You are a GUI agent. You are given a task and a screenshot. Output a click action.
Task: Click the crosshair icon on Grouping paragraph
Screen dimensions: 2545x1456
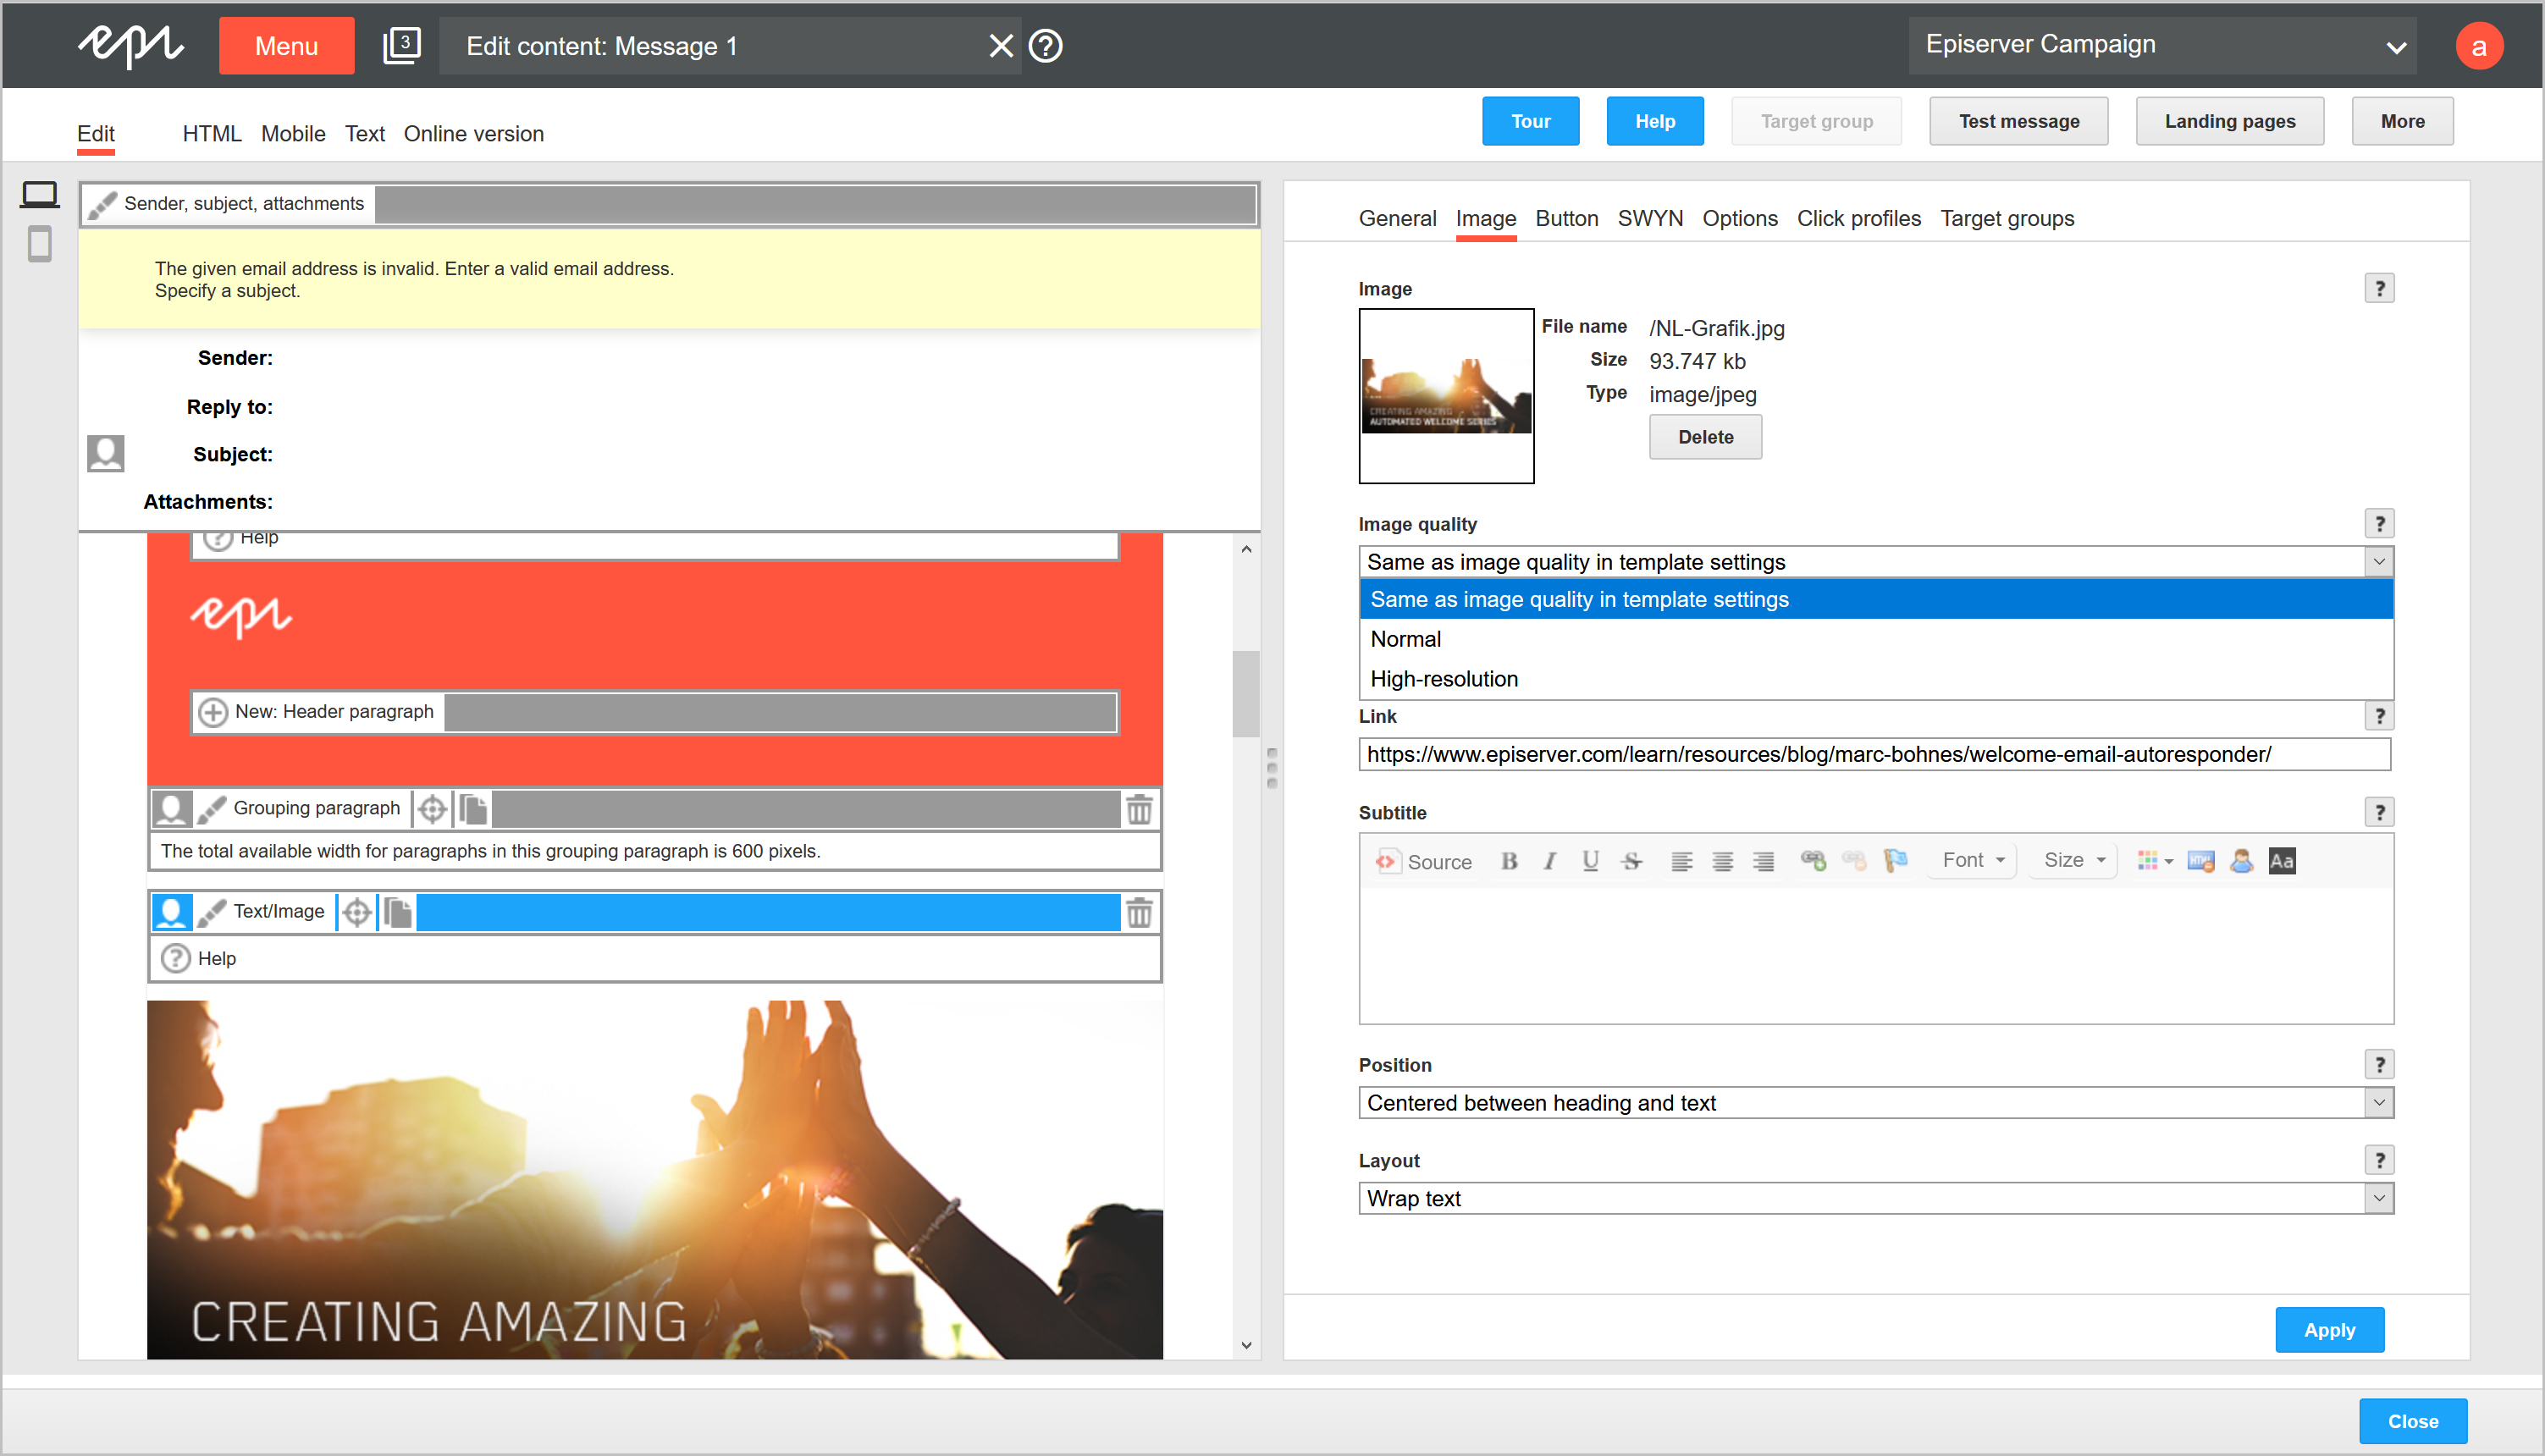pos(432,808)
